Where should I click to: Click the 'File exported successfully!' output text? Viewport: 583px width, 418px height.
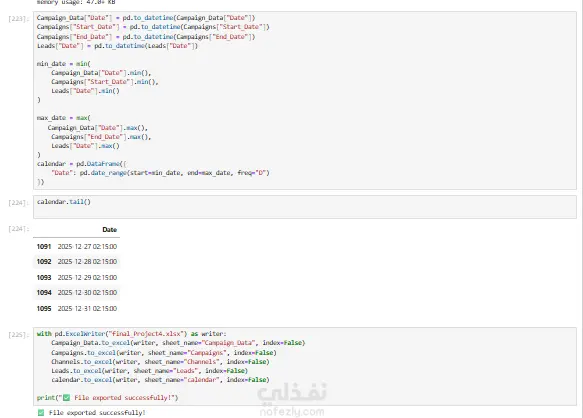(97, 413)
